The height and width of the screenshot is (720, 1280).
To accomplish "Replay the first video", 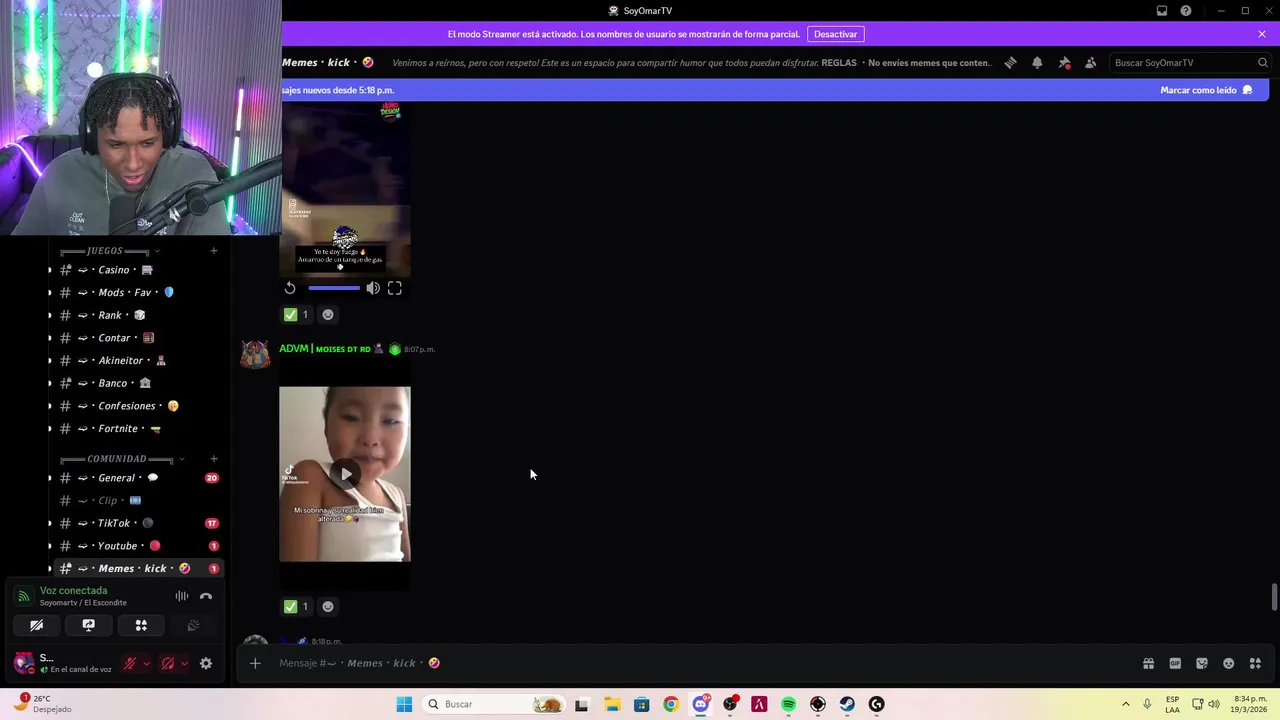I will [x=290, y=288].
